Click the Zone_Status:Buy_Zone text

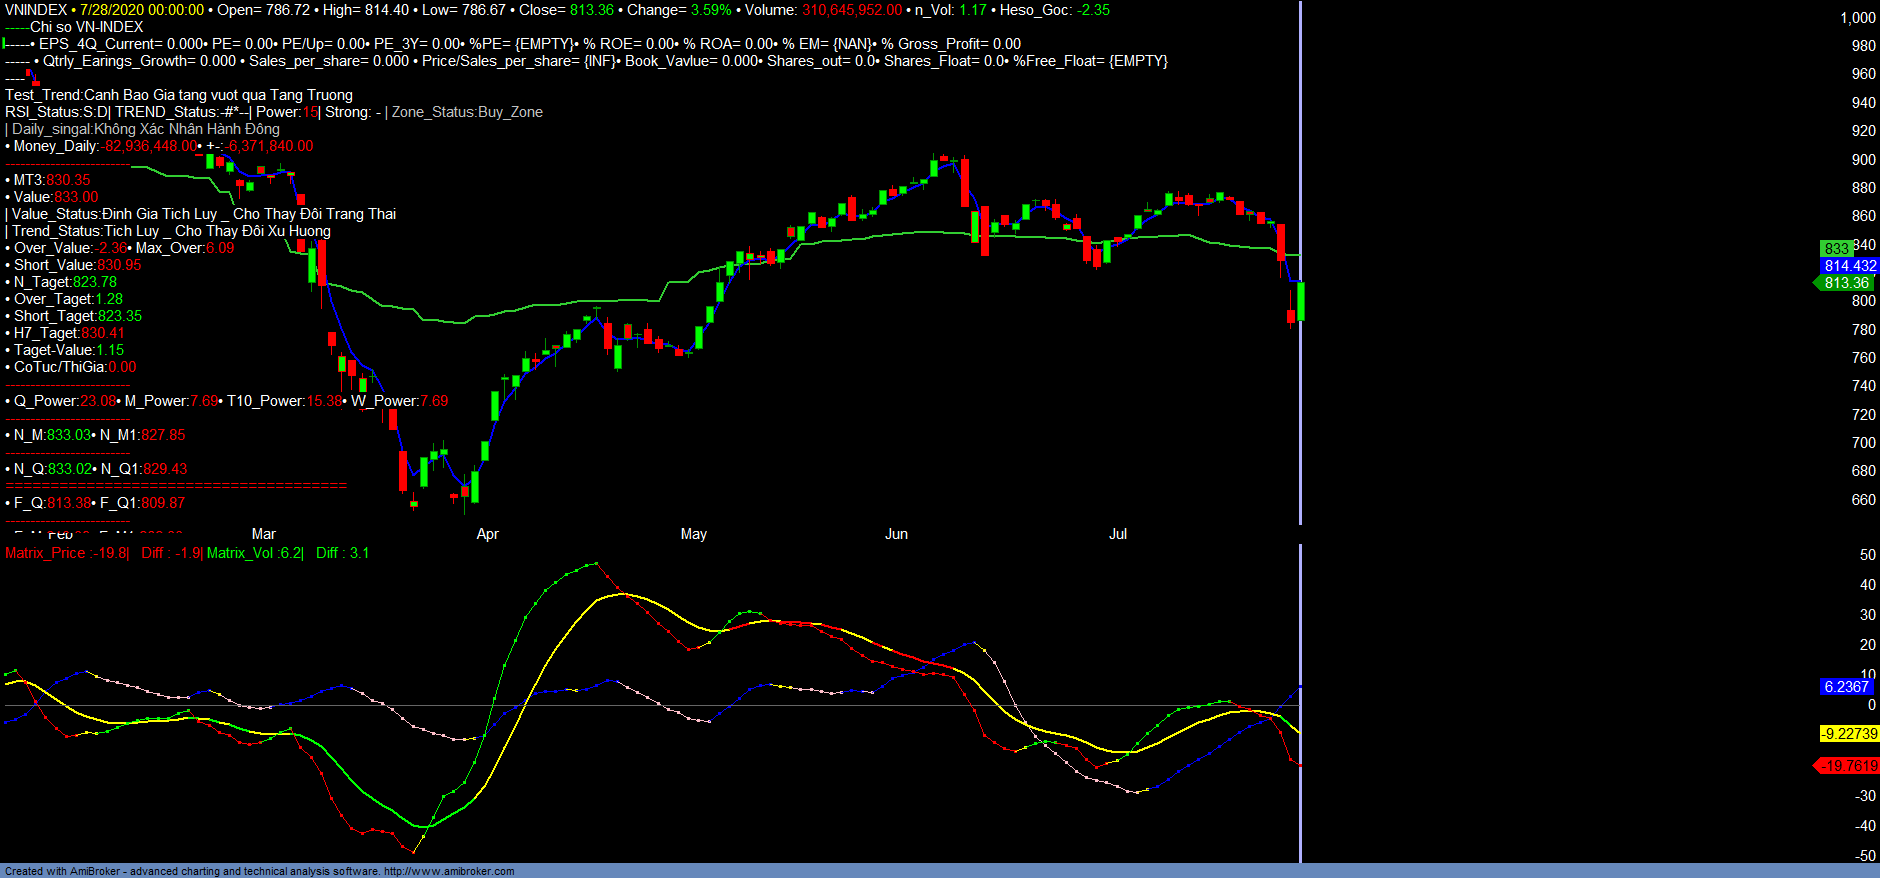point(467,112)
